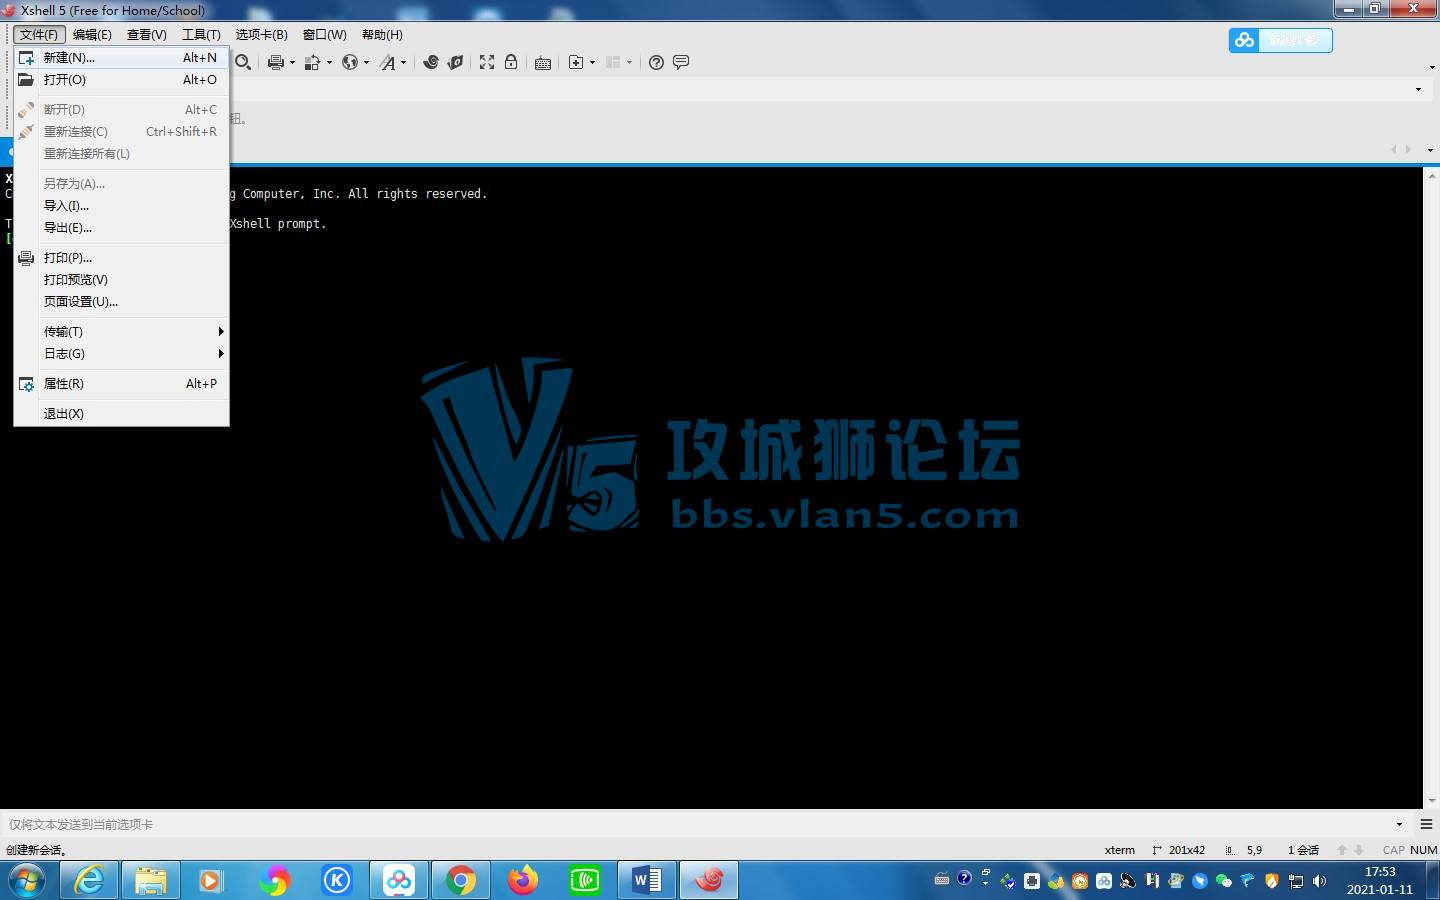Open Internet Explorer from taskbar
1440x900 pixels.
pos(89,881)
